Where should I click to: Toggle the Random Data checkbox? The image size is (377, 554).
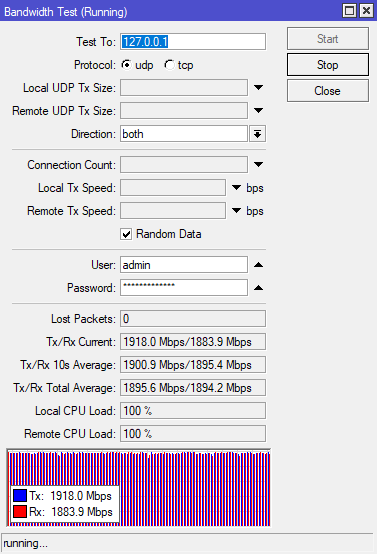(x=126, y=234)
